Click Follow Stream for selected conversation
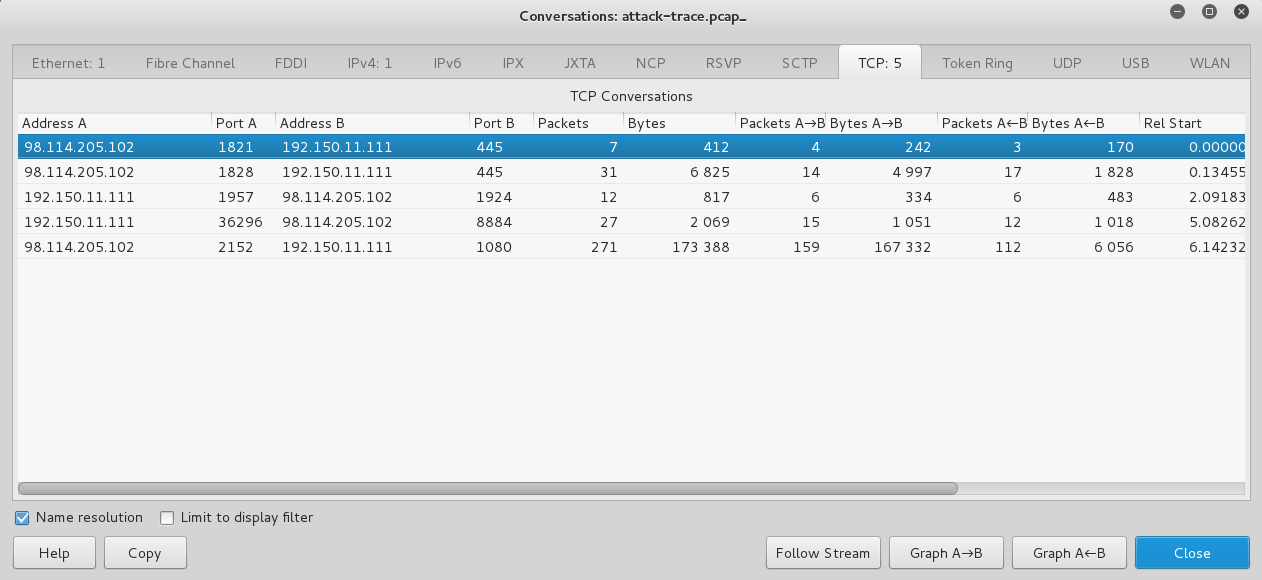Viewport: 1262px width, 580px height. 822,552
